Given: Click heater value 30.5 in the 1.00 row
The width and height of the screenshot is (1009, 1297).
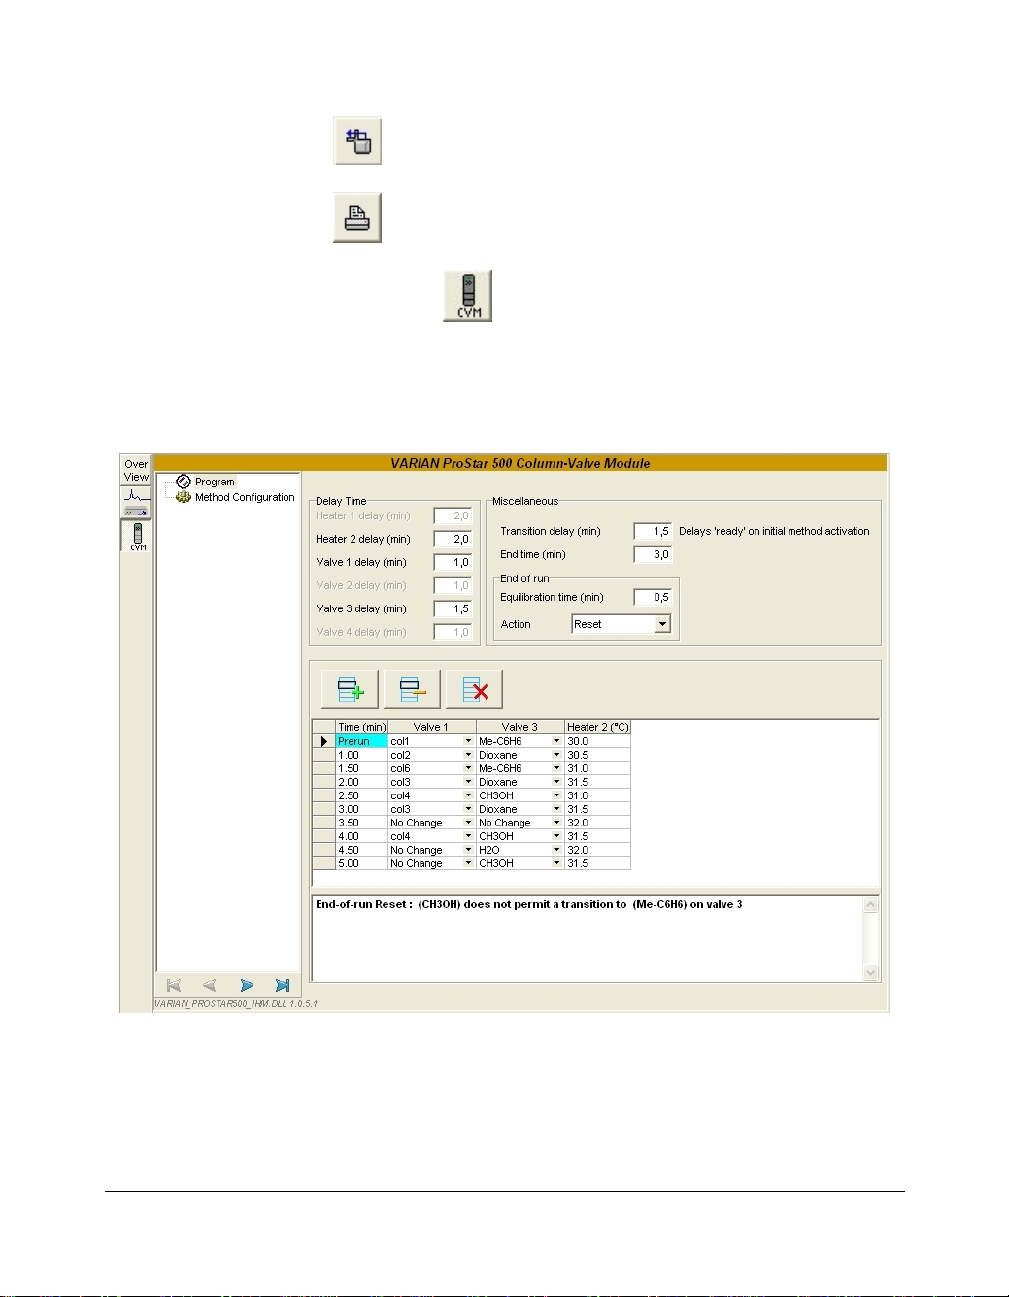Looking at the screenshot, I should [598, 755].
